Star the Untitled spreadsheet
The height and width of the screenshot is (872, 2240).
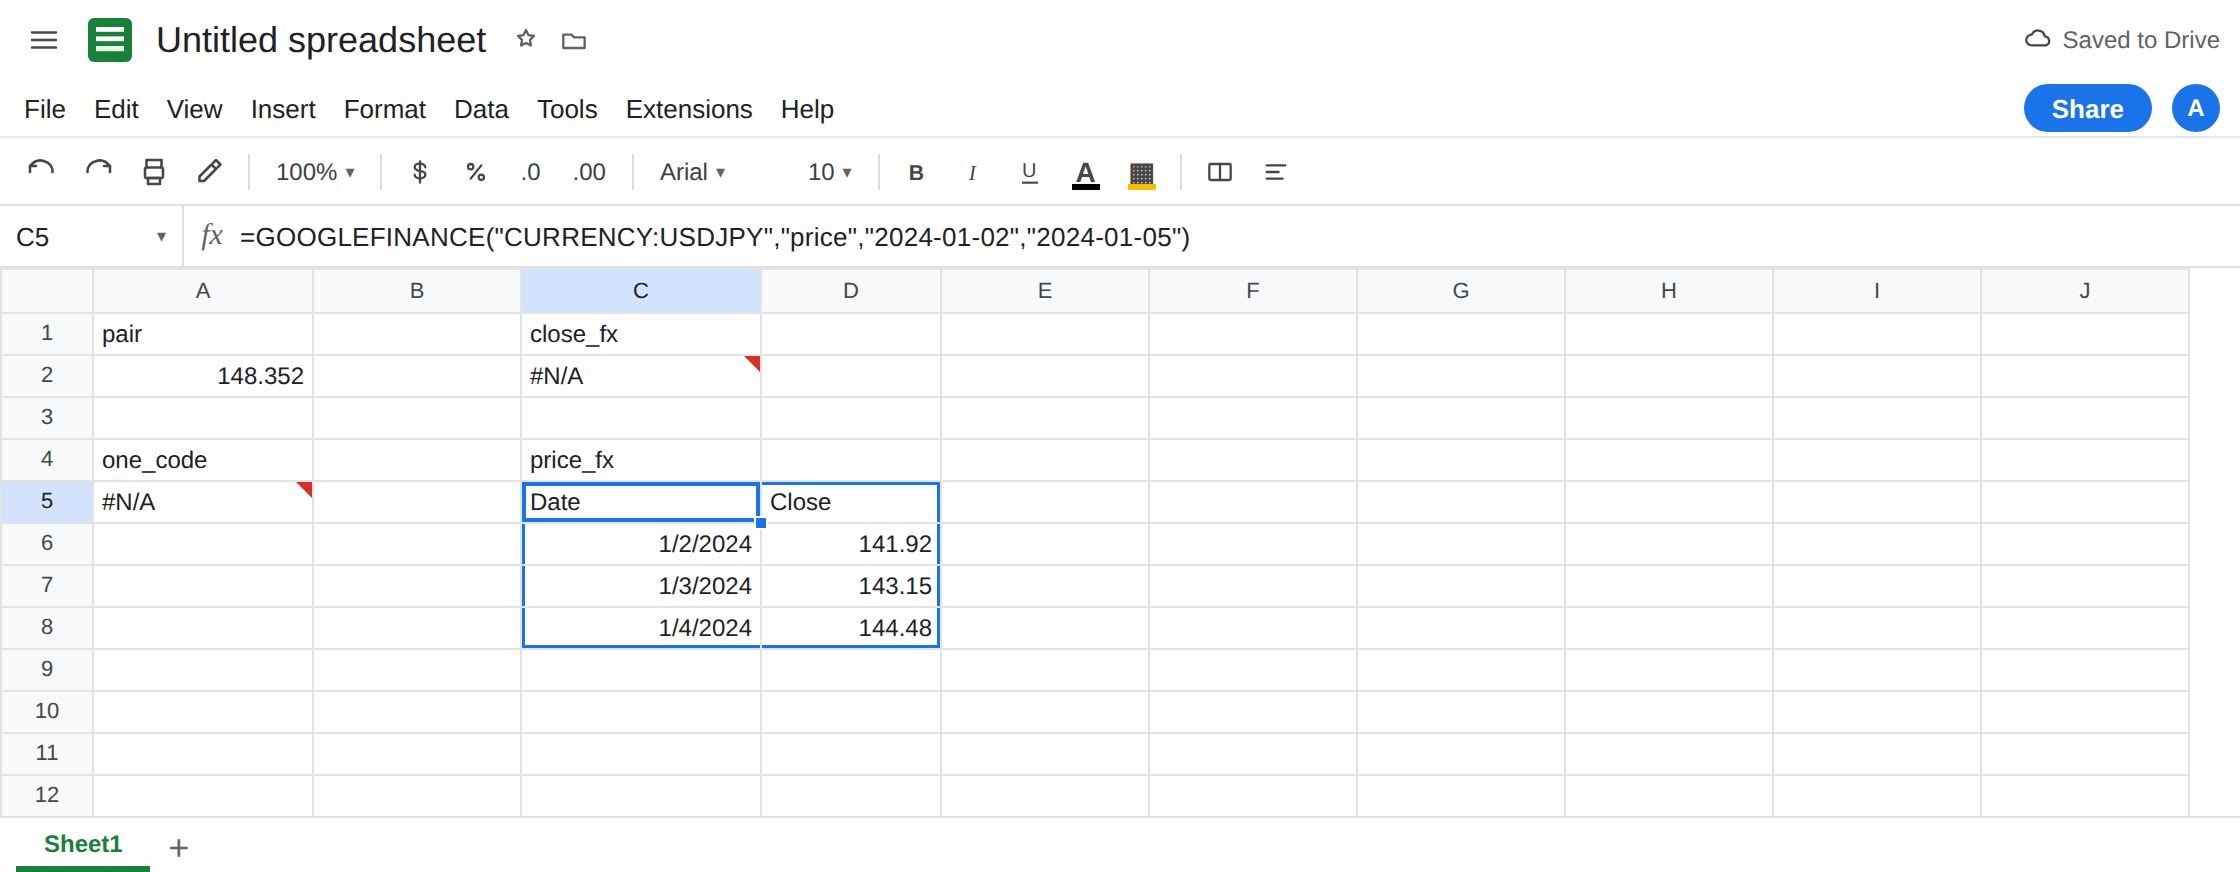pos(526,39)
